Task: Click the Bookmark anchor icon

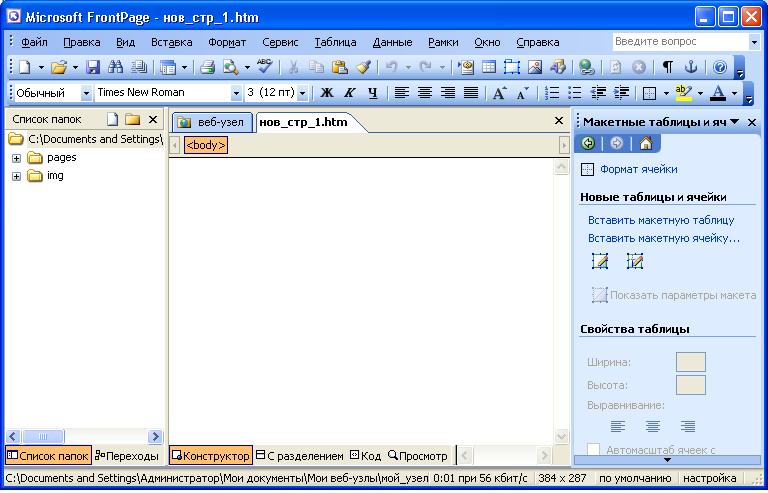Action: [691, 67]
